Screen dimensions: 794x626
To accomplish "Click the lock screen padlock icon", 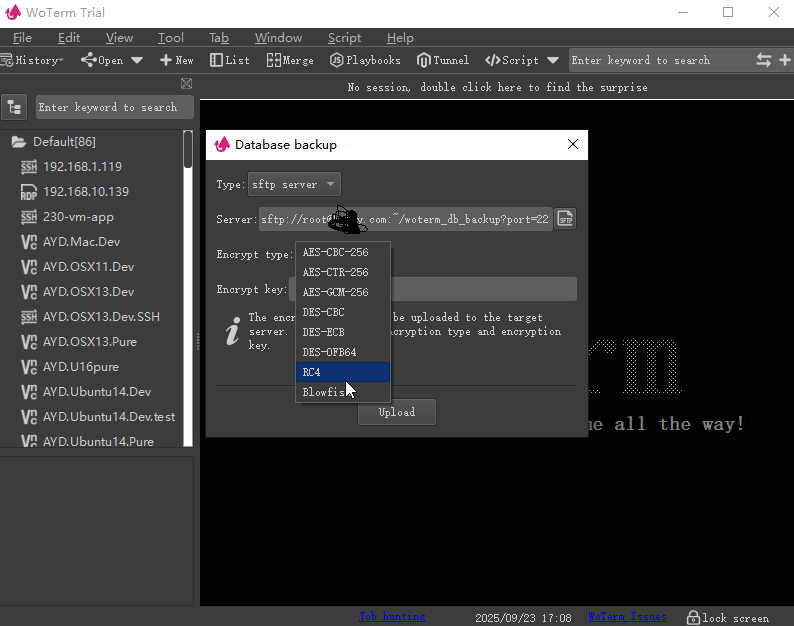I will [691, 617].
